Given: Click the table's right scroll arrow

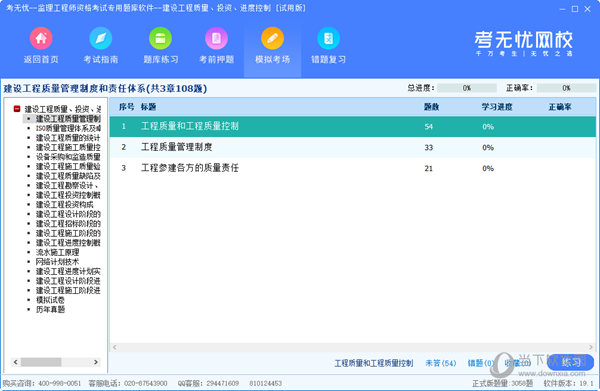Looking at the screenshot, I should pos(591,347).
